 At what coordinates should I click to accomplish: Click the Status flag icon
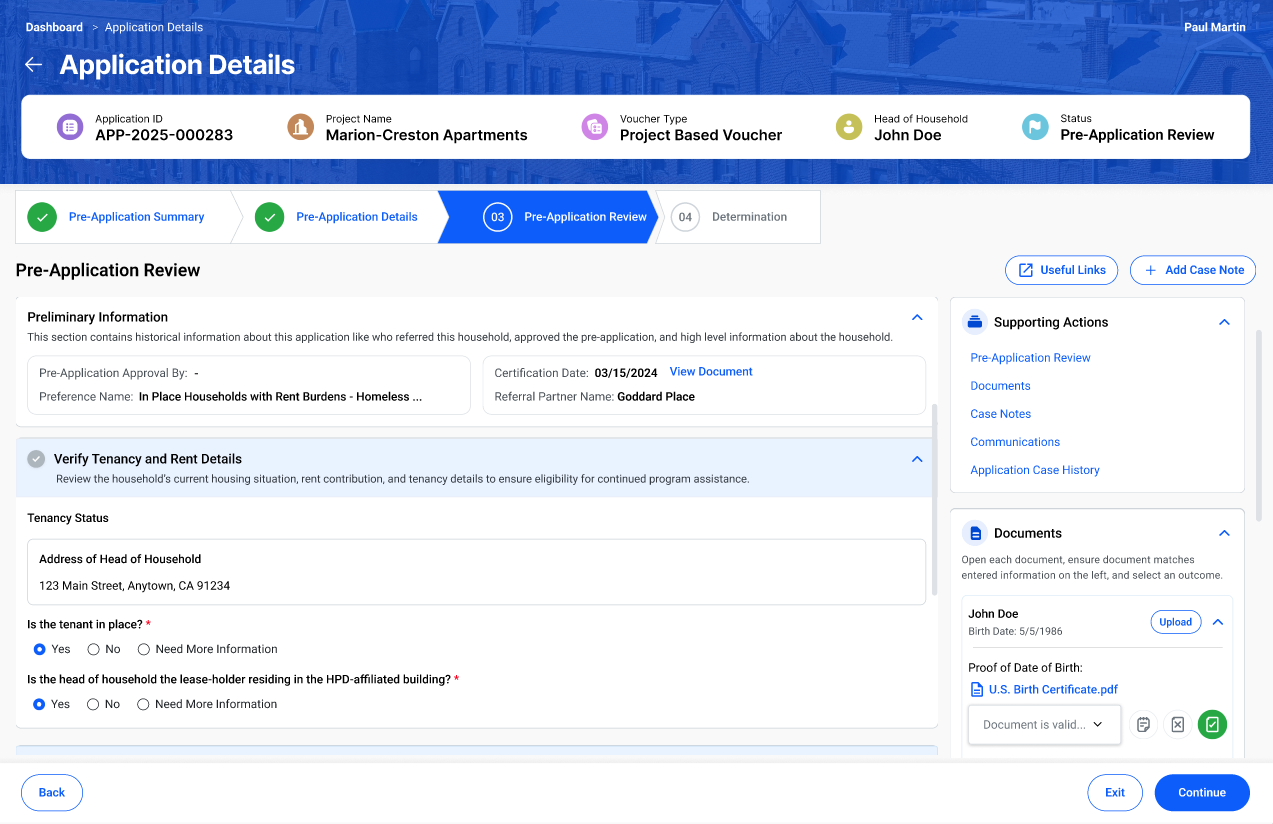(1035, 127)
